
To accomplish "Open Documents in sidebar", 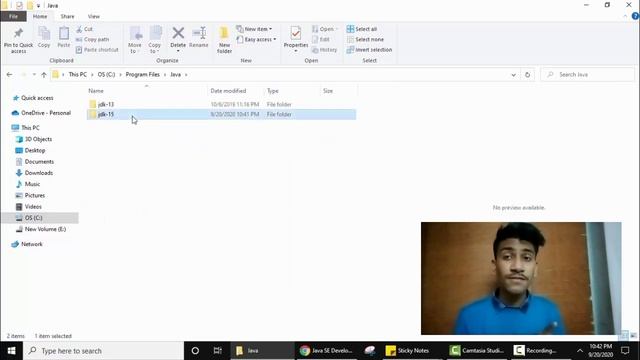I will click(x=39, y=162).
